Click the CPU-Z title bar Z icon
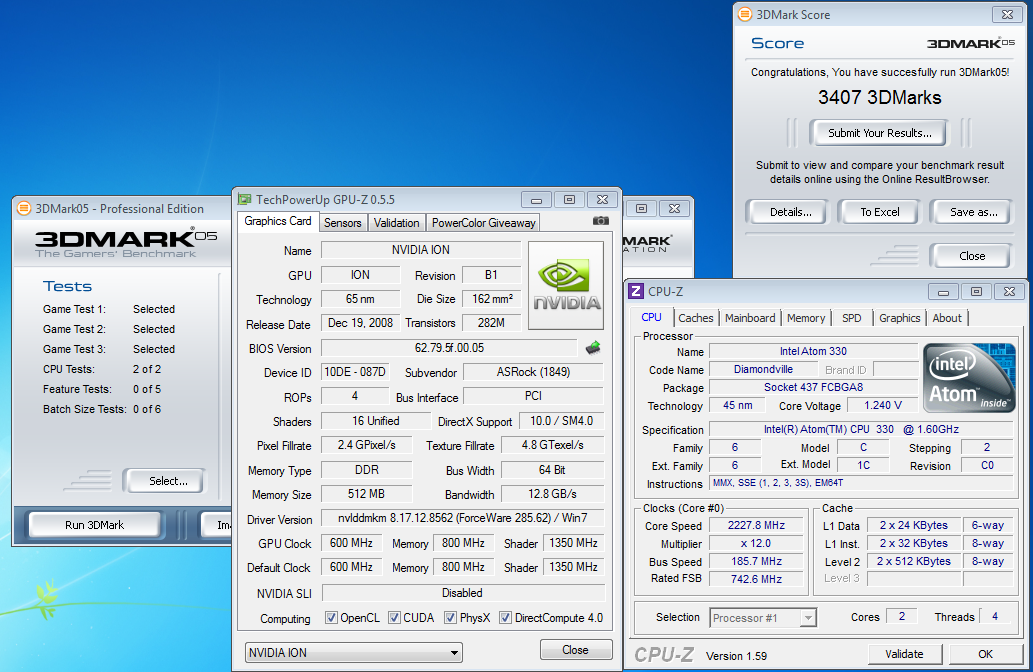Viewport: 1033px width, 672px height. (x=636, y=291)
